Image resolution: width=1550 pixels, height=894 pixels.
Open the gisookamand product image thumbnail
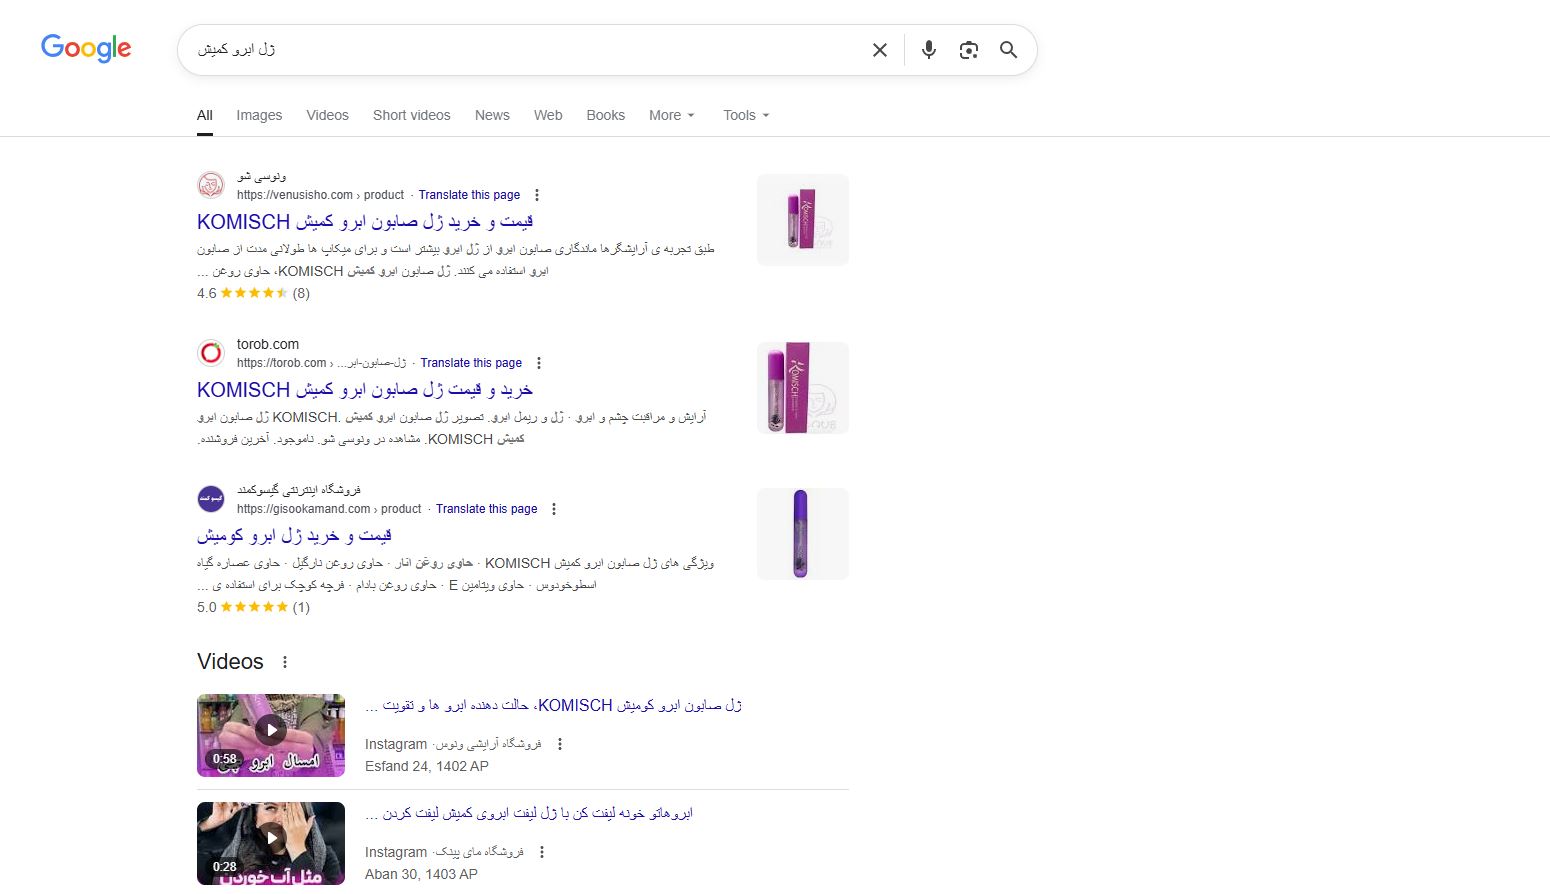pyautogui.click(x=803, y=534)
